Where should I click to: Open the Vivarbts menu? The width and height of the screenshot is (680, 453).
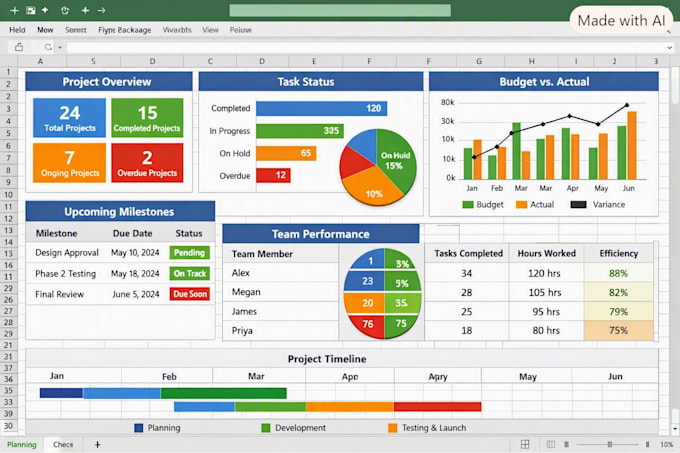point(177,30)
